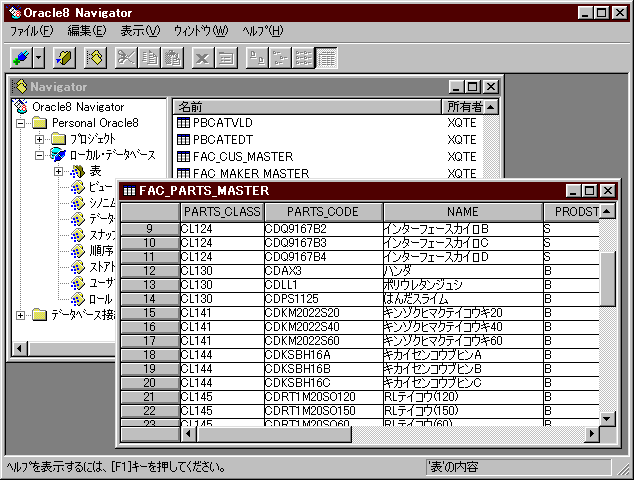The image size is (634, 480).
Task: Click the yellow open folder toolbar icon
Action: coord(64,58)
